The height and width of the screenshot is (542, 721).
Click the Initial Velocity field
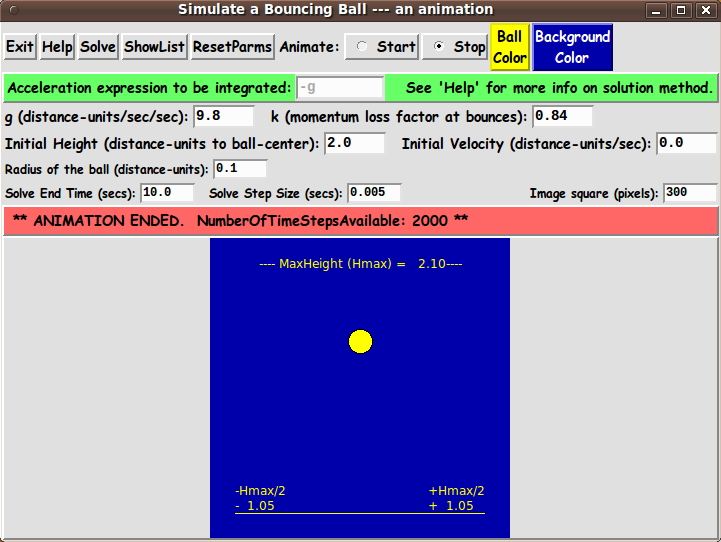[687, 143]
